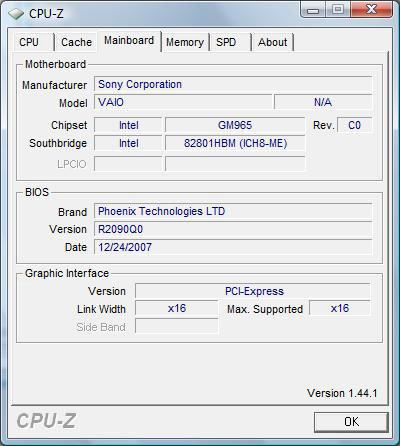This screenshot has width=400, height=446.
Task: Select the Memory tab
Action: coord(185,42)
